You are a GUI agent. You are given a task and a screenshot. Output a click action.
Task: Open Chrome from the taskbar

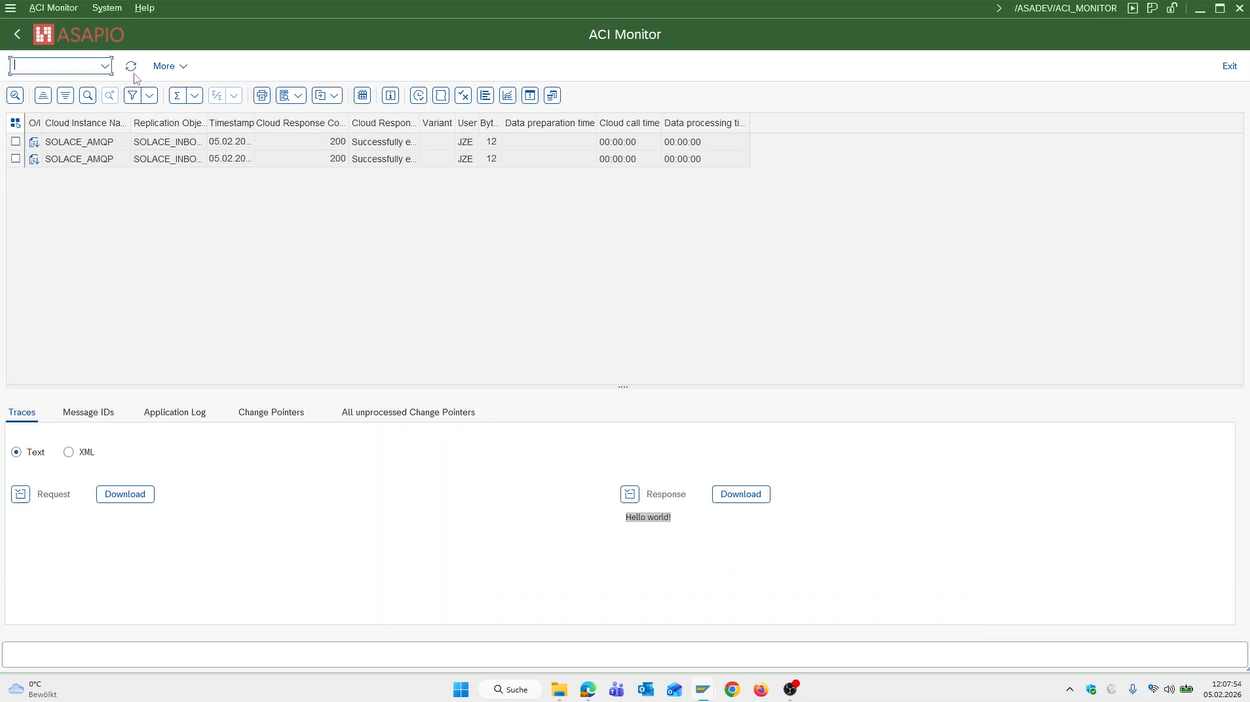click(x=732, y=689)
